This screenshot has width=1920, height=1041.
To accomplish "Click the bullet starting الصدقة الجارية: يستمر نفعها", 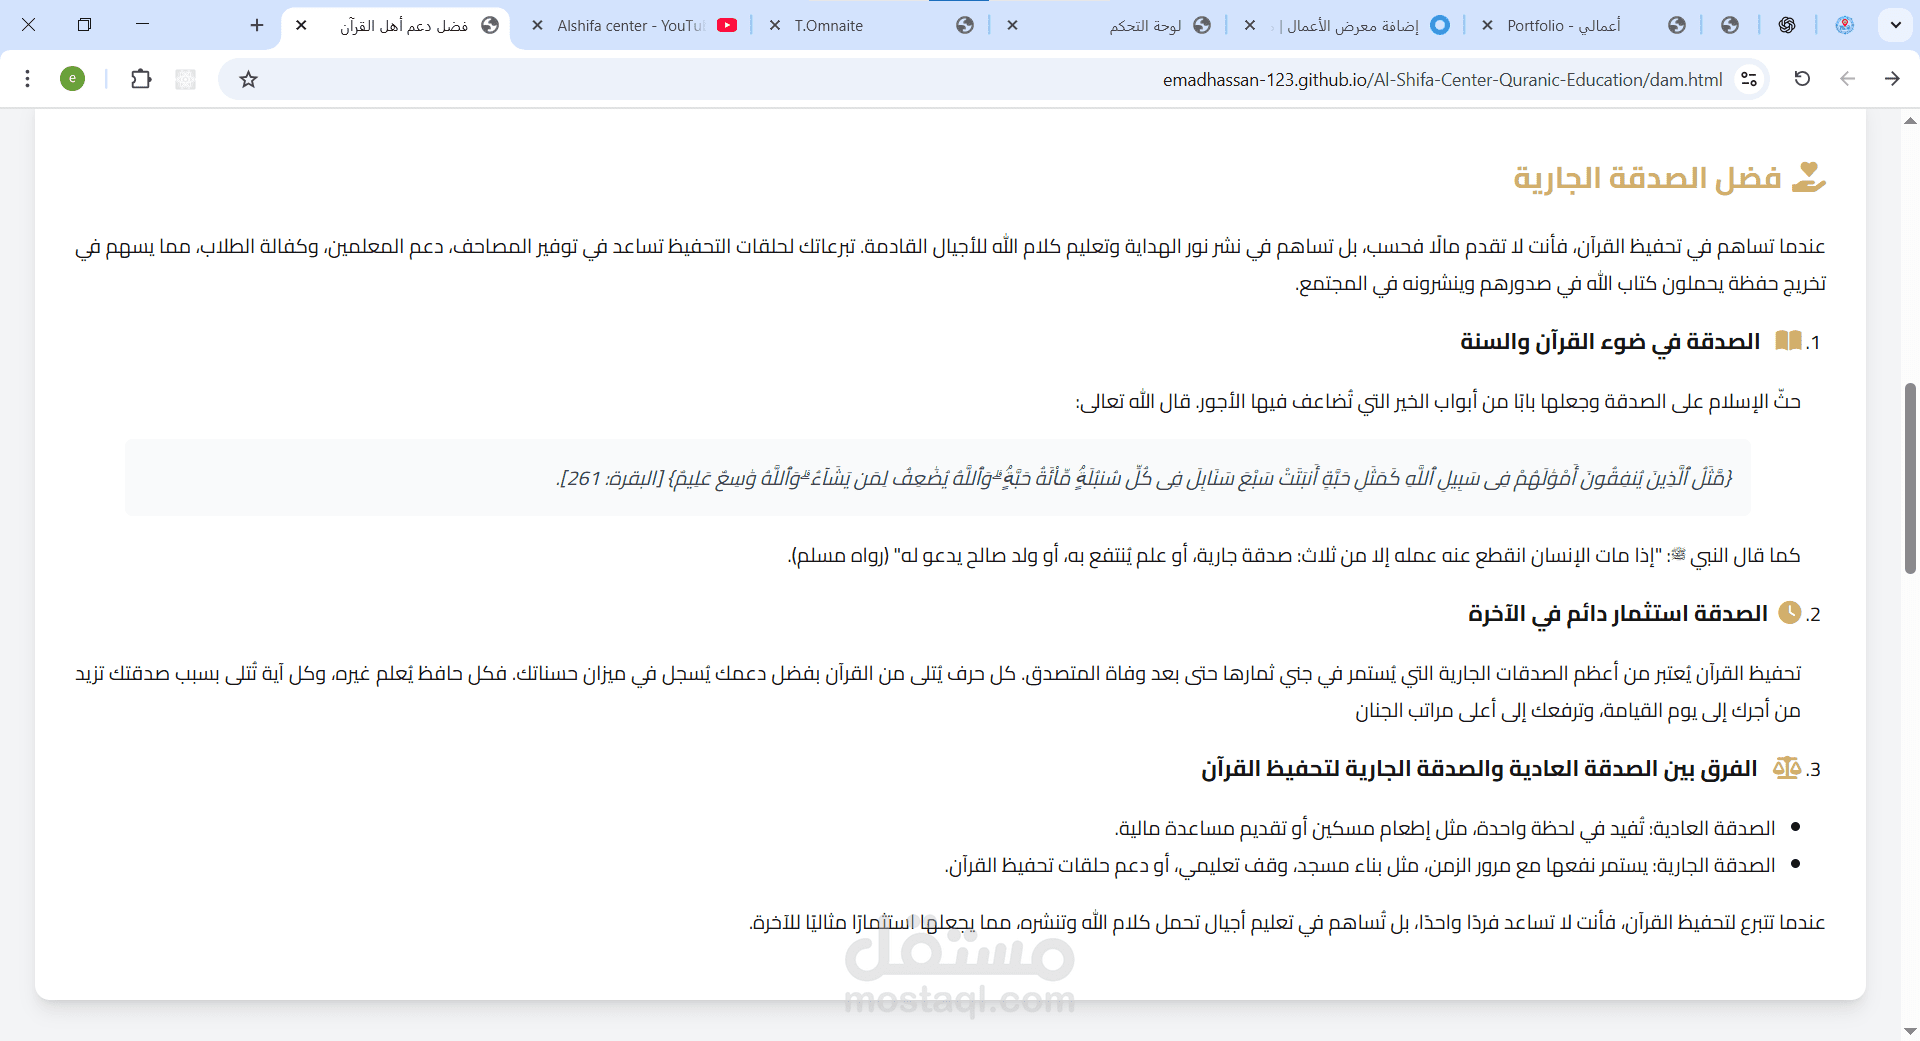I will (x=1360, y=865).
